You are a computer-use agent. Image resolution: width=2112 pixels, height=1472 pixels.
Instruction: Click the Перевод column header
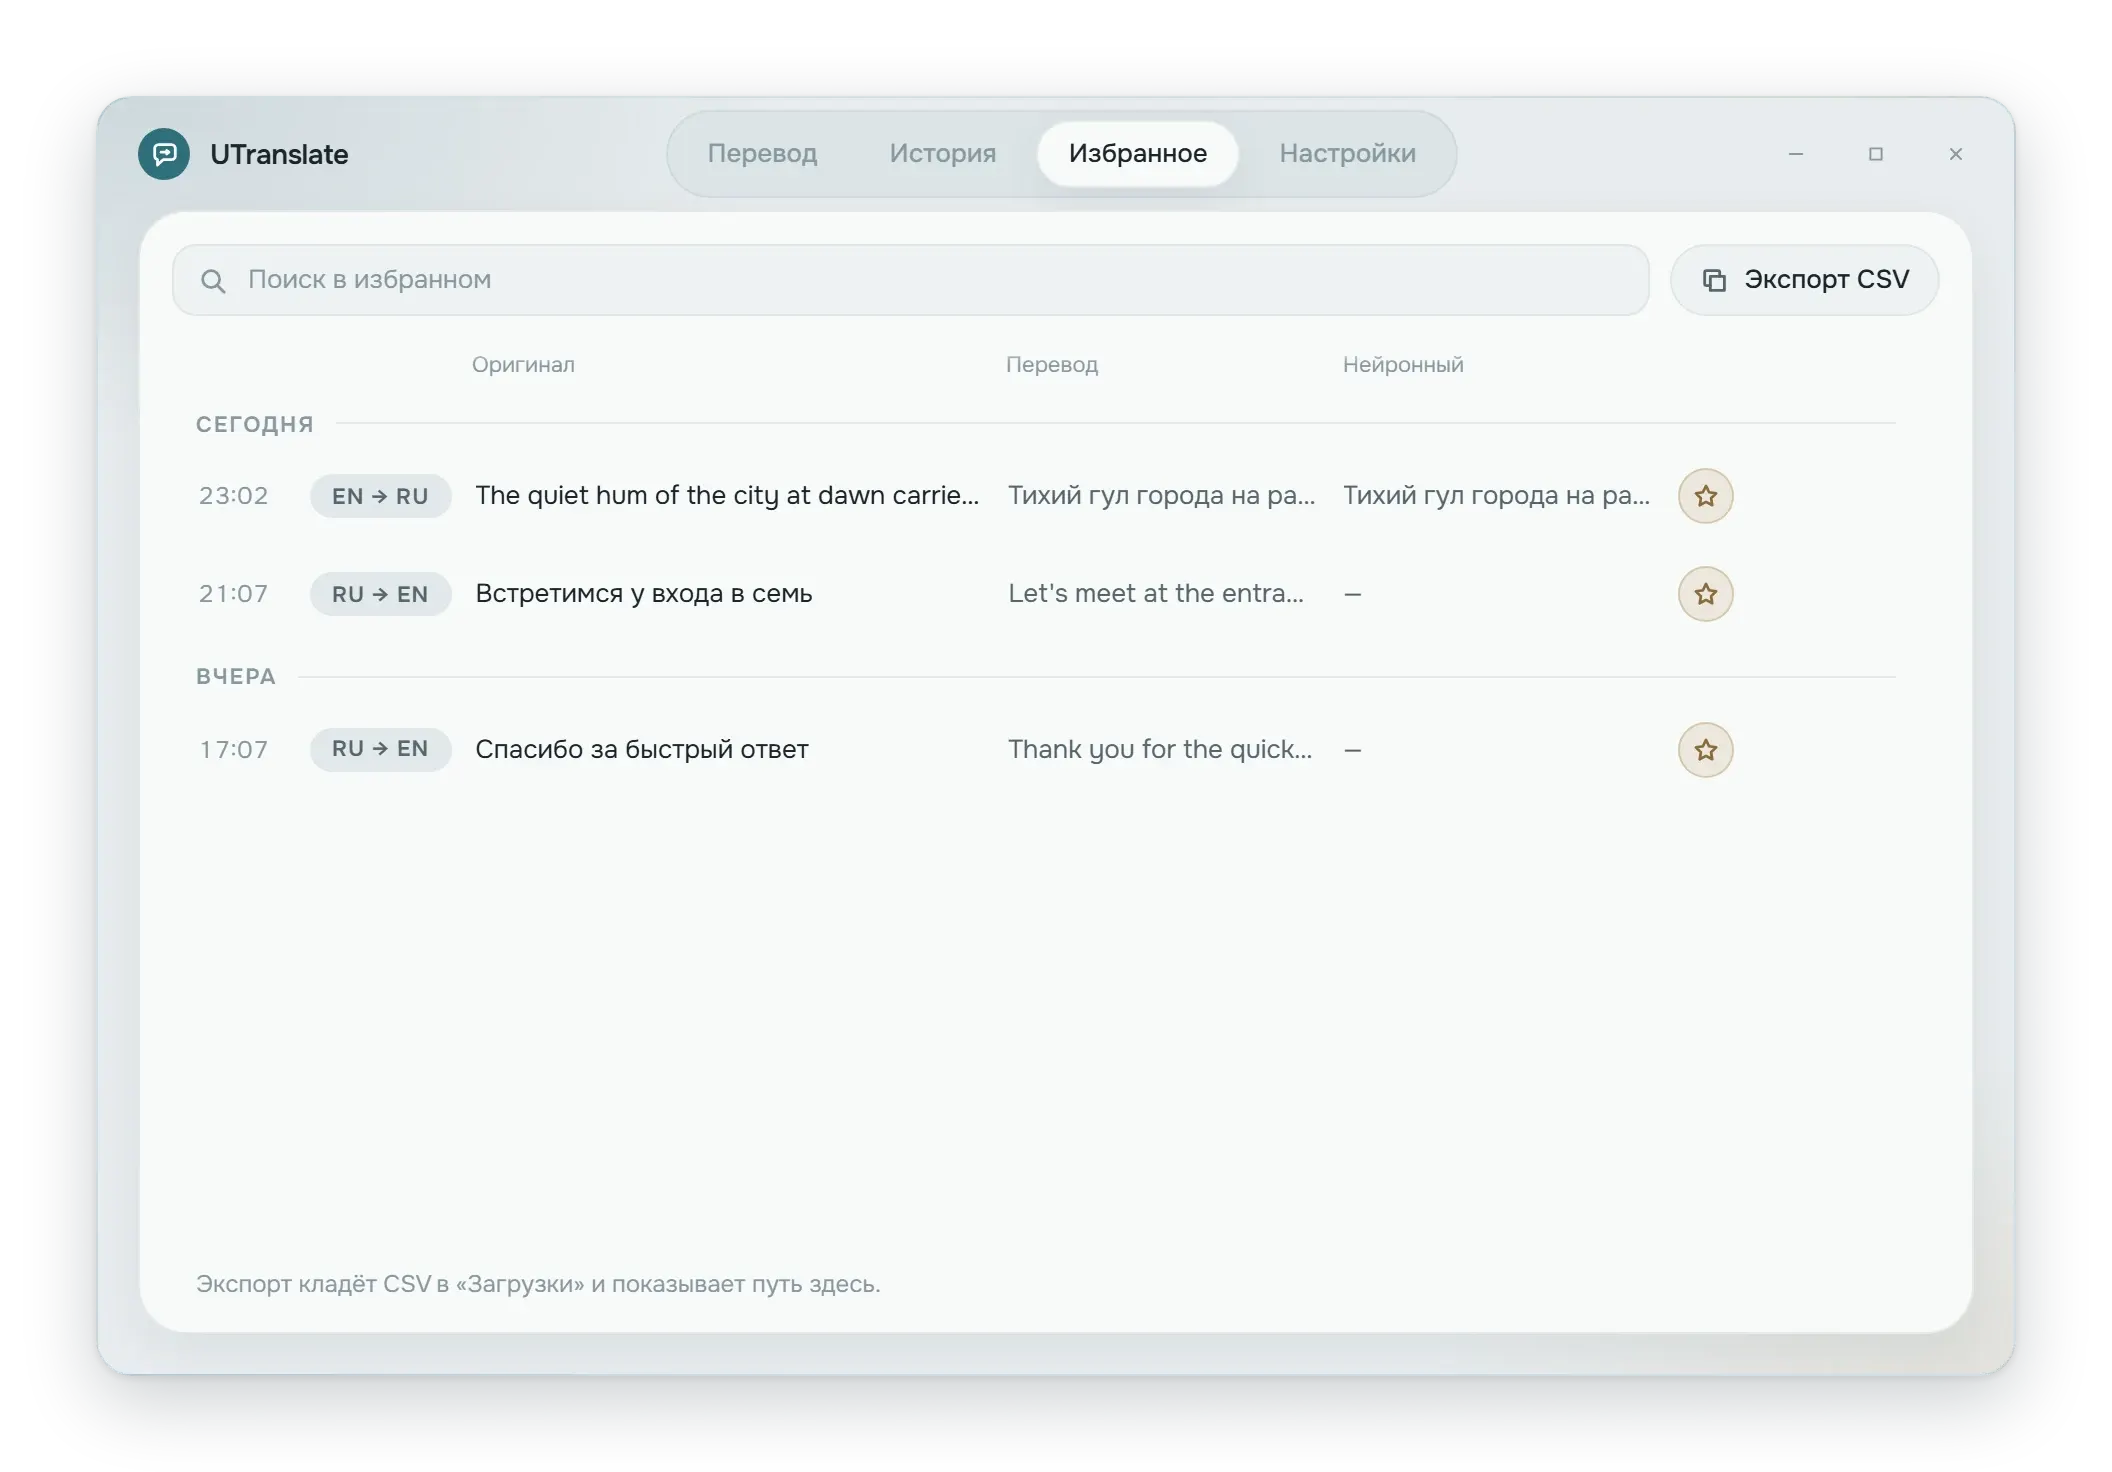tap(1052, 365)
